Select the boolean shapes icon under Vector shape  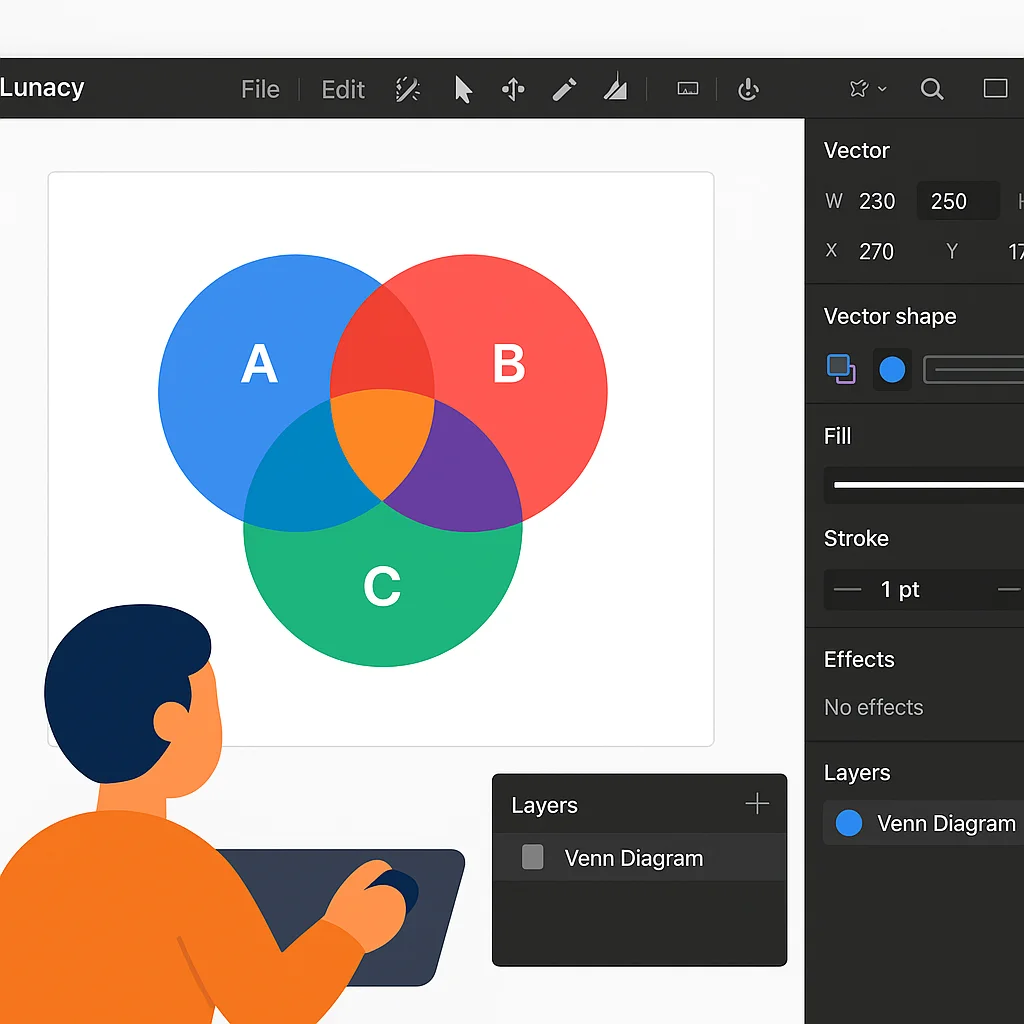point(841,370)
